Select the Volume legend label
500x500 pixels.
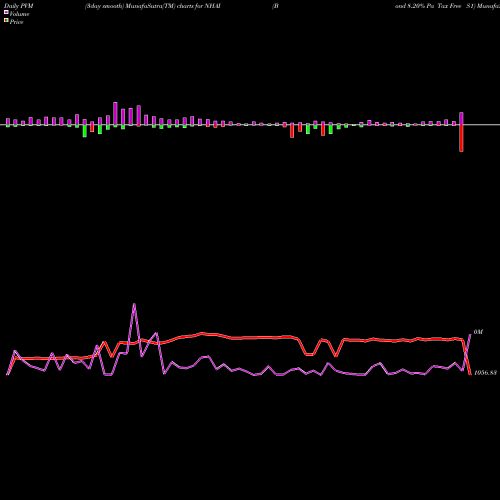[x=19, y=14]
